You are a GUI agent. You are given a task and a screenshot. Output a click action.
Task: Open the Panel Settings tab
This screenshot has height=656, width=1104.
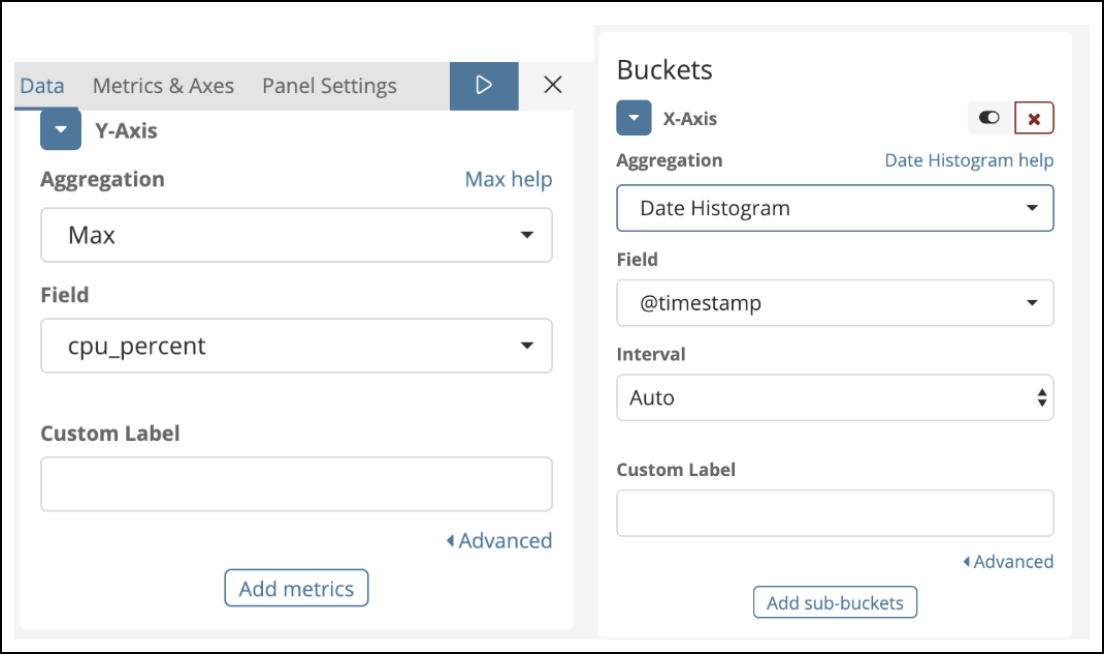pos(329,86)
